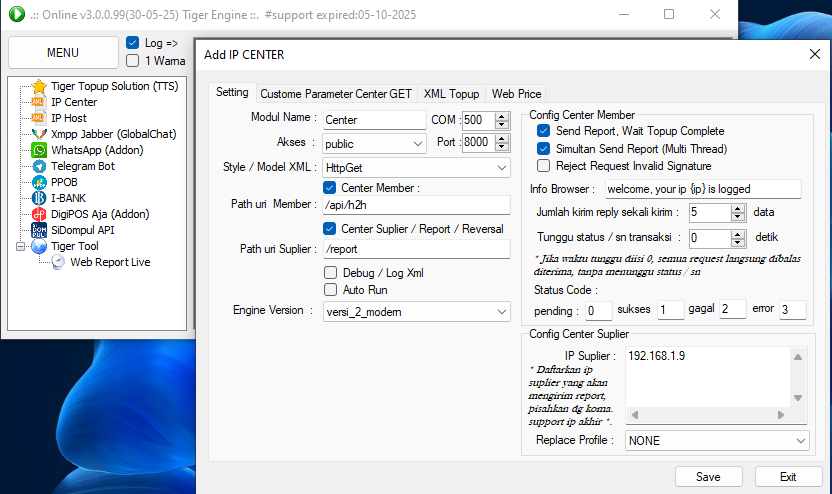Open the Web Price tab

pyautogui.click(x=516, y=94)
